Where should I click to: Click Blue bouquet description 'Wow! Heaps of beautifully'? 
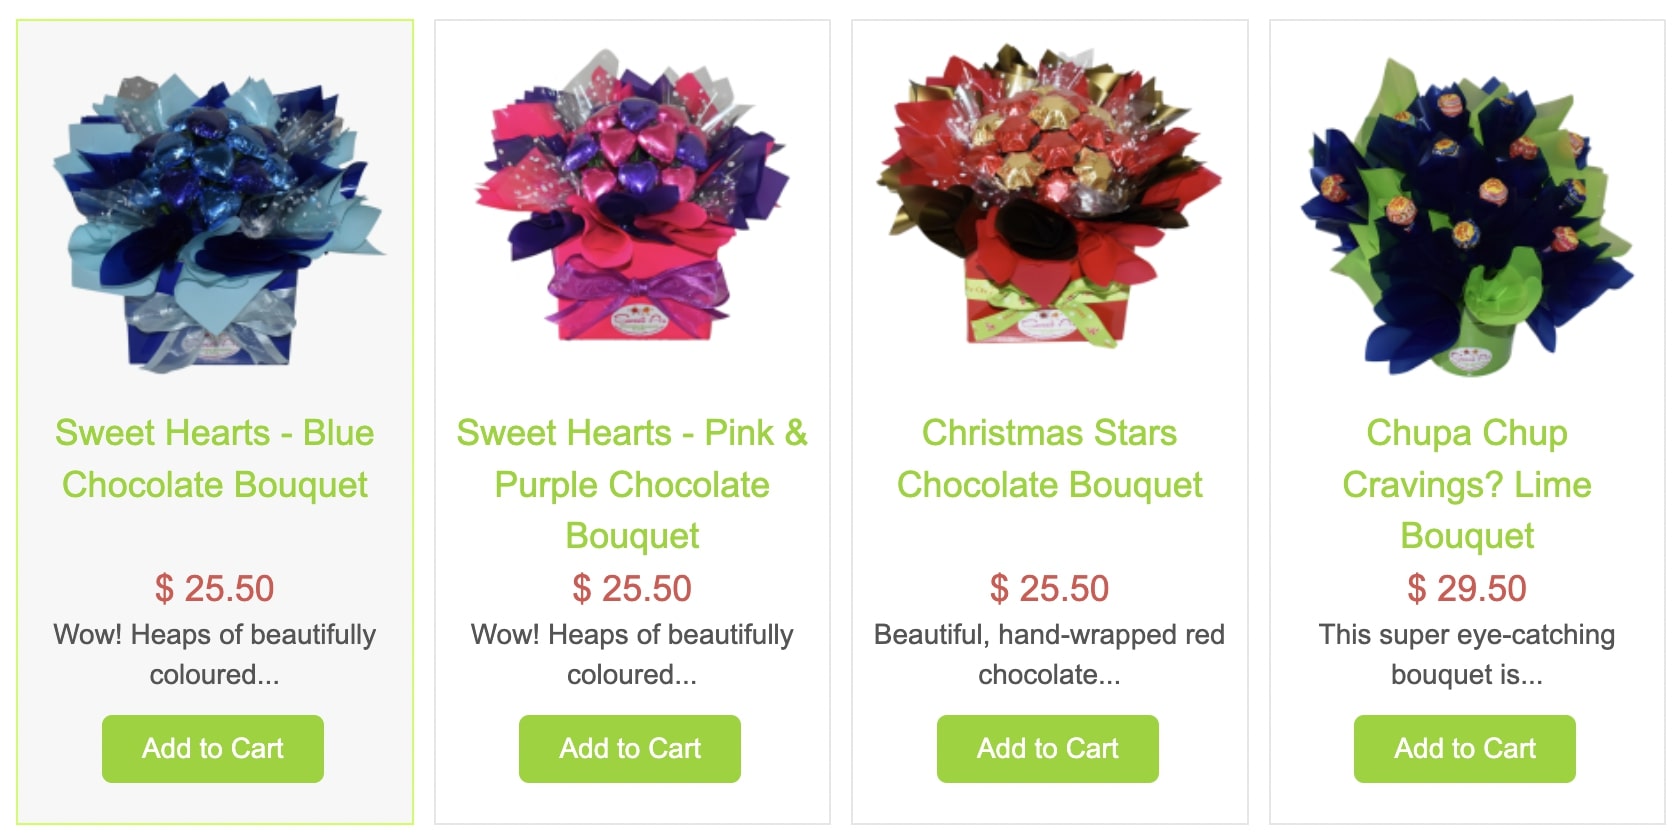pyautogui.click(x=215, y=635)
